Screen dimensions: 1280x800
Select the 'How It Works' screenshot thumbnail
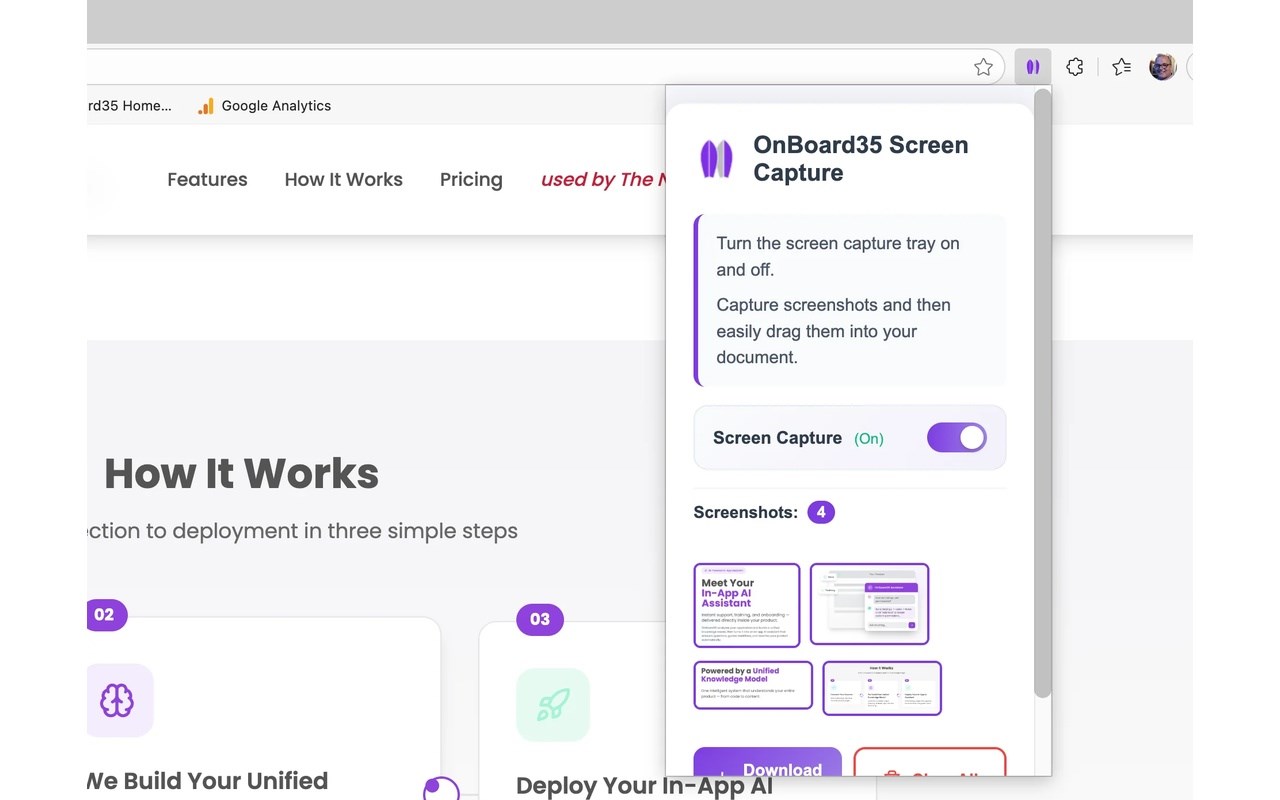click(x=882, y=688)
